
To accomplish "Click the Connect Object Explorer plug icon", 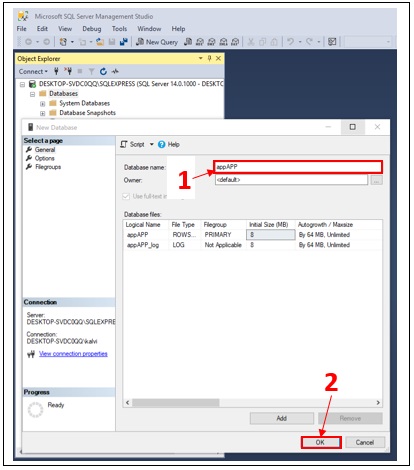I will pyautogui.click(x=56, y=71).
